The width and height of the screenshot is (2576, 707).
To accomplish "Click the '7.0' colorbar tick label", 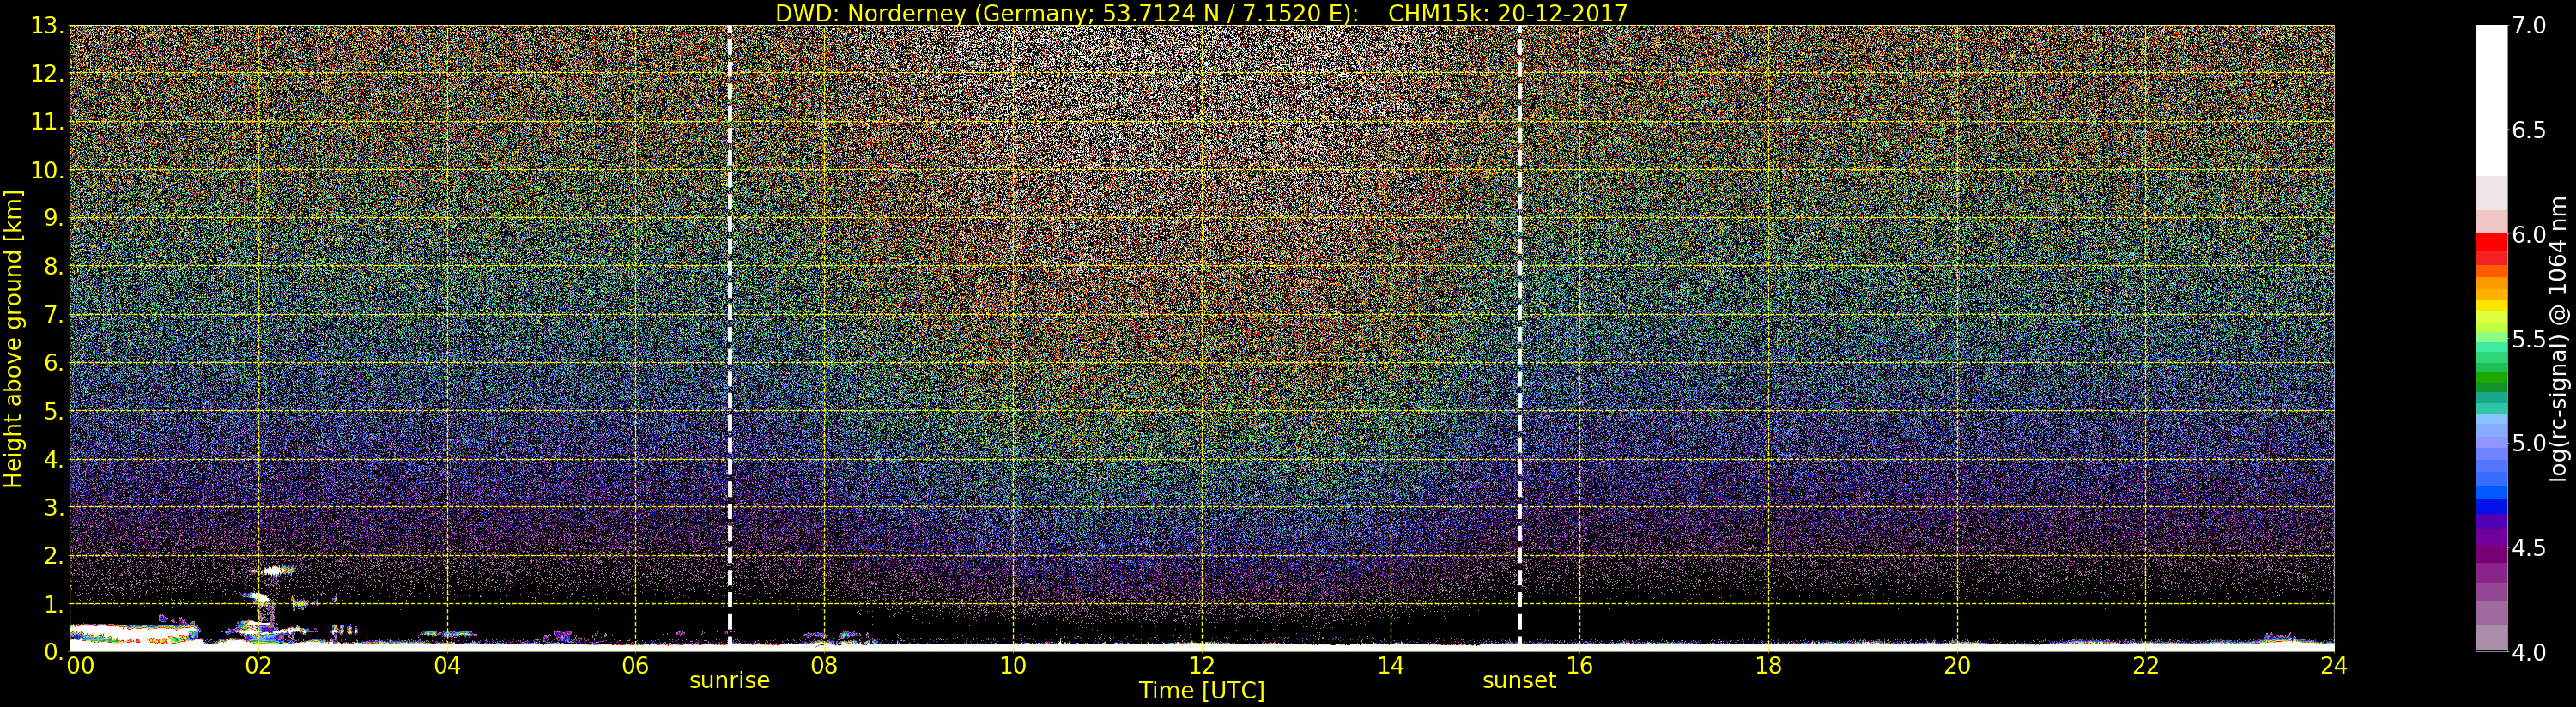I will coord(2529,26).
